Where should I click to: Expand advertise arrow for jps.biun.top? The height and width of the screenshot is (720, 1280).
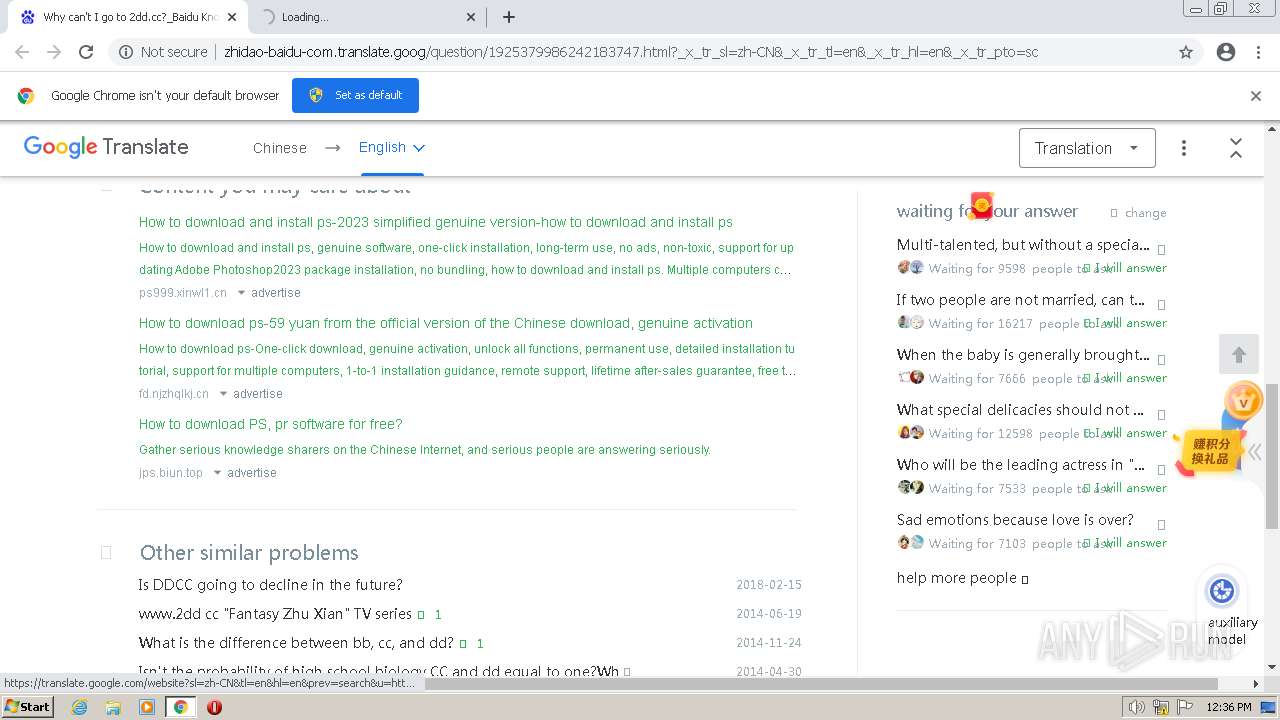click(x=218, y=473)
